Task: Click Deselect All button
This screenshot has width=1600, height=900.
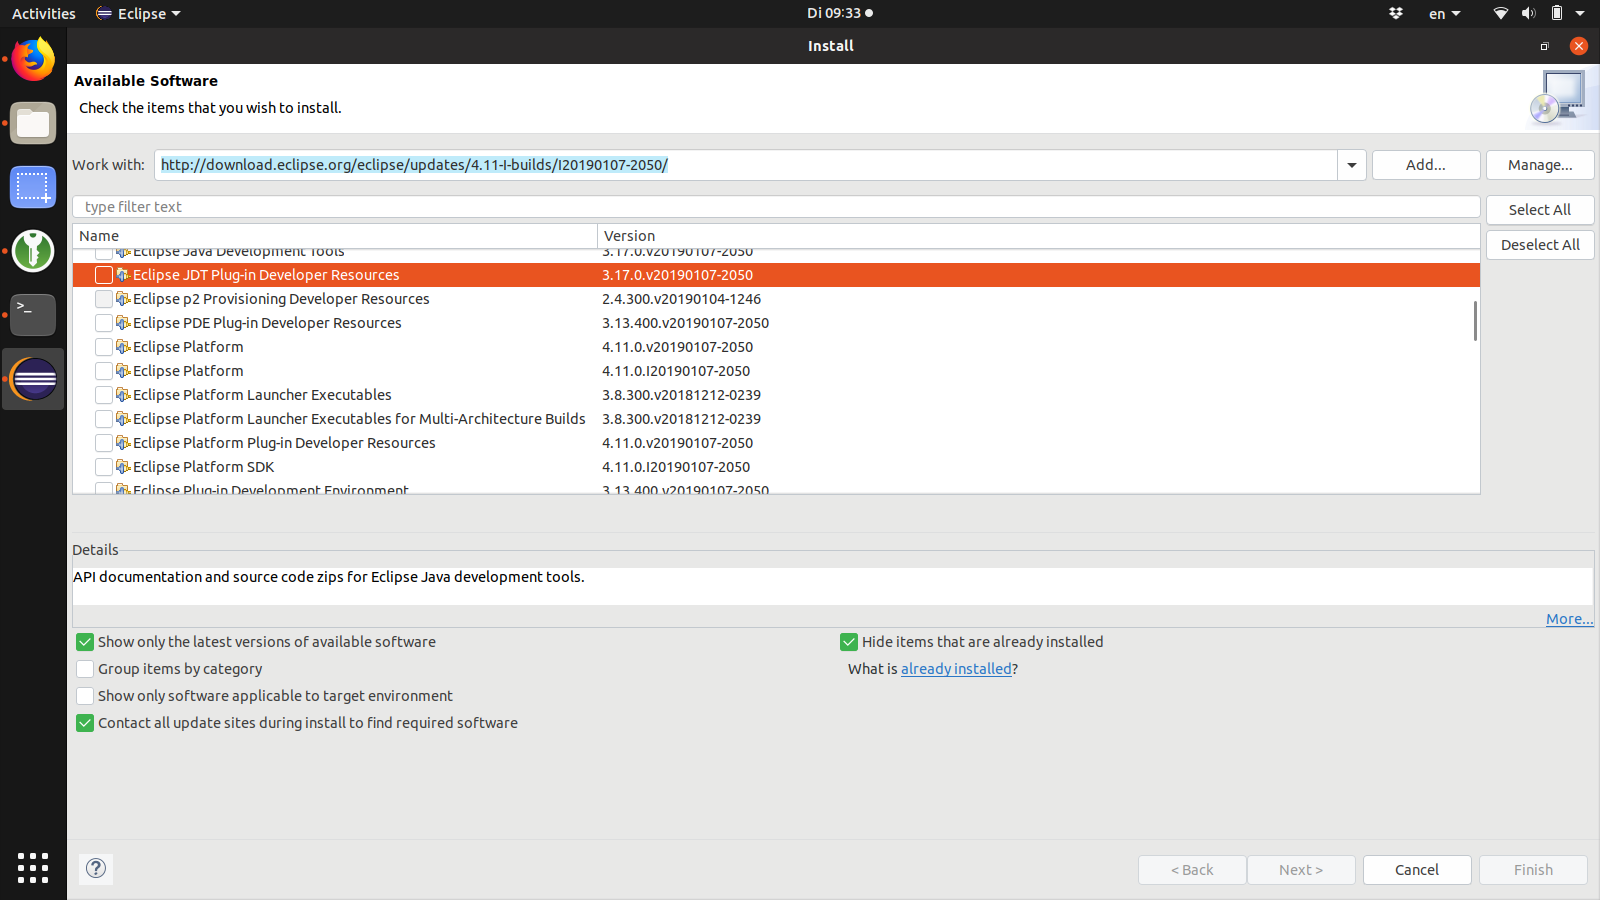Action: click(1540, 245)
